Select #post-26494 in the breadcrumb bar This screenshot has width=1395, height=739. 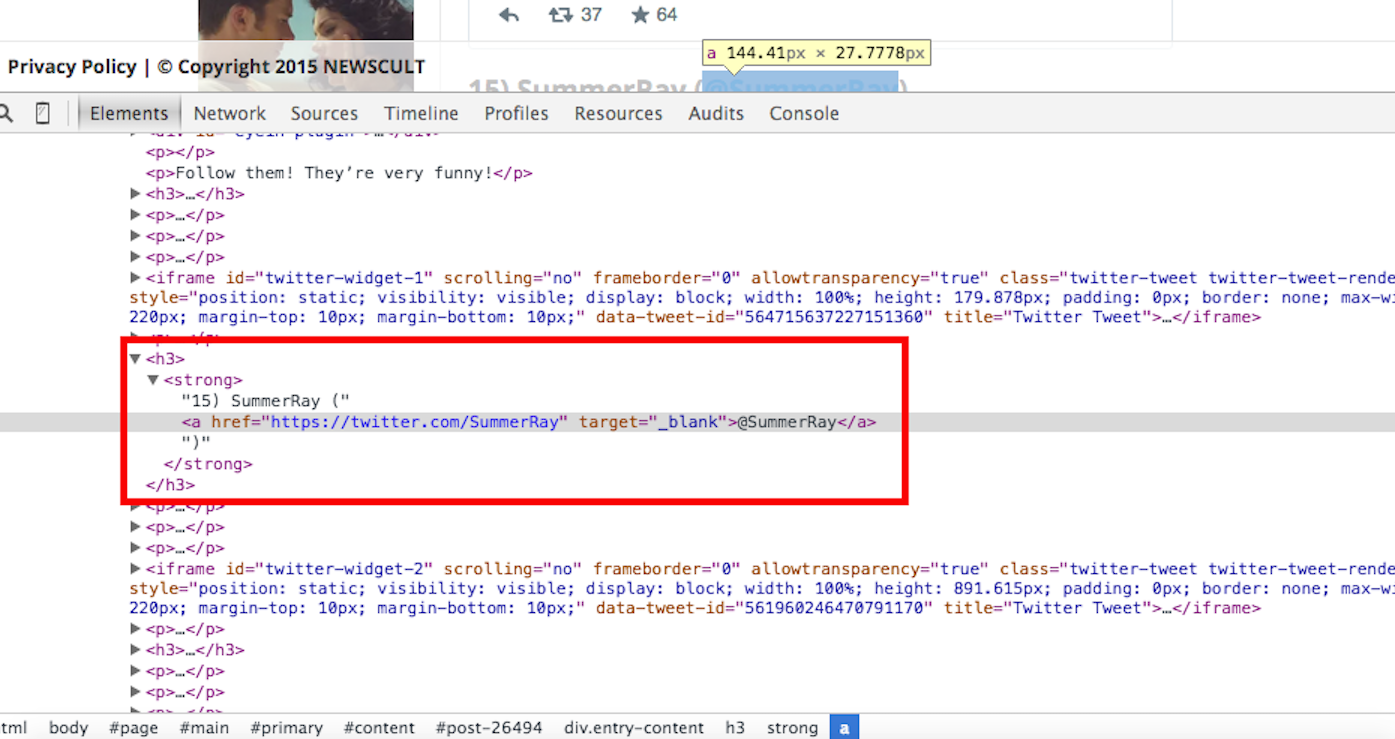click(x=489, y=728)
